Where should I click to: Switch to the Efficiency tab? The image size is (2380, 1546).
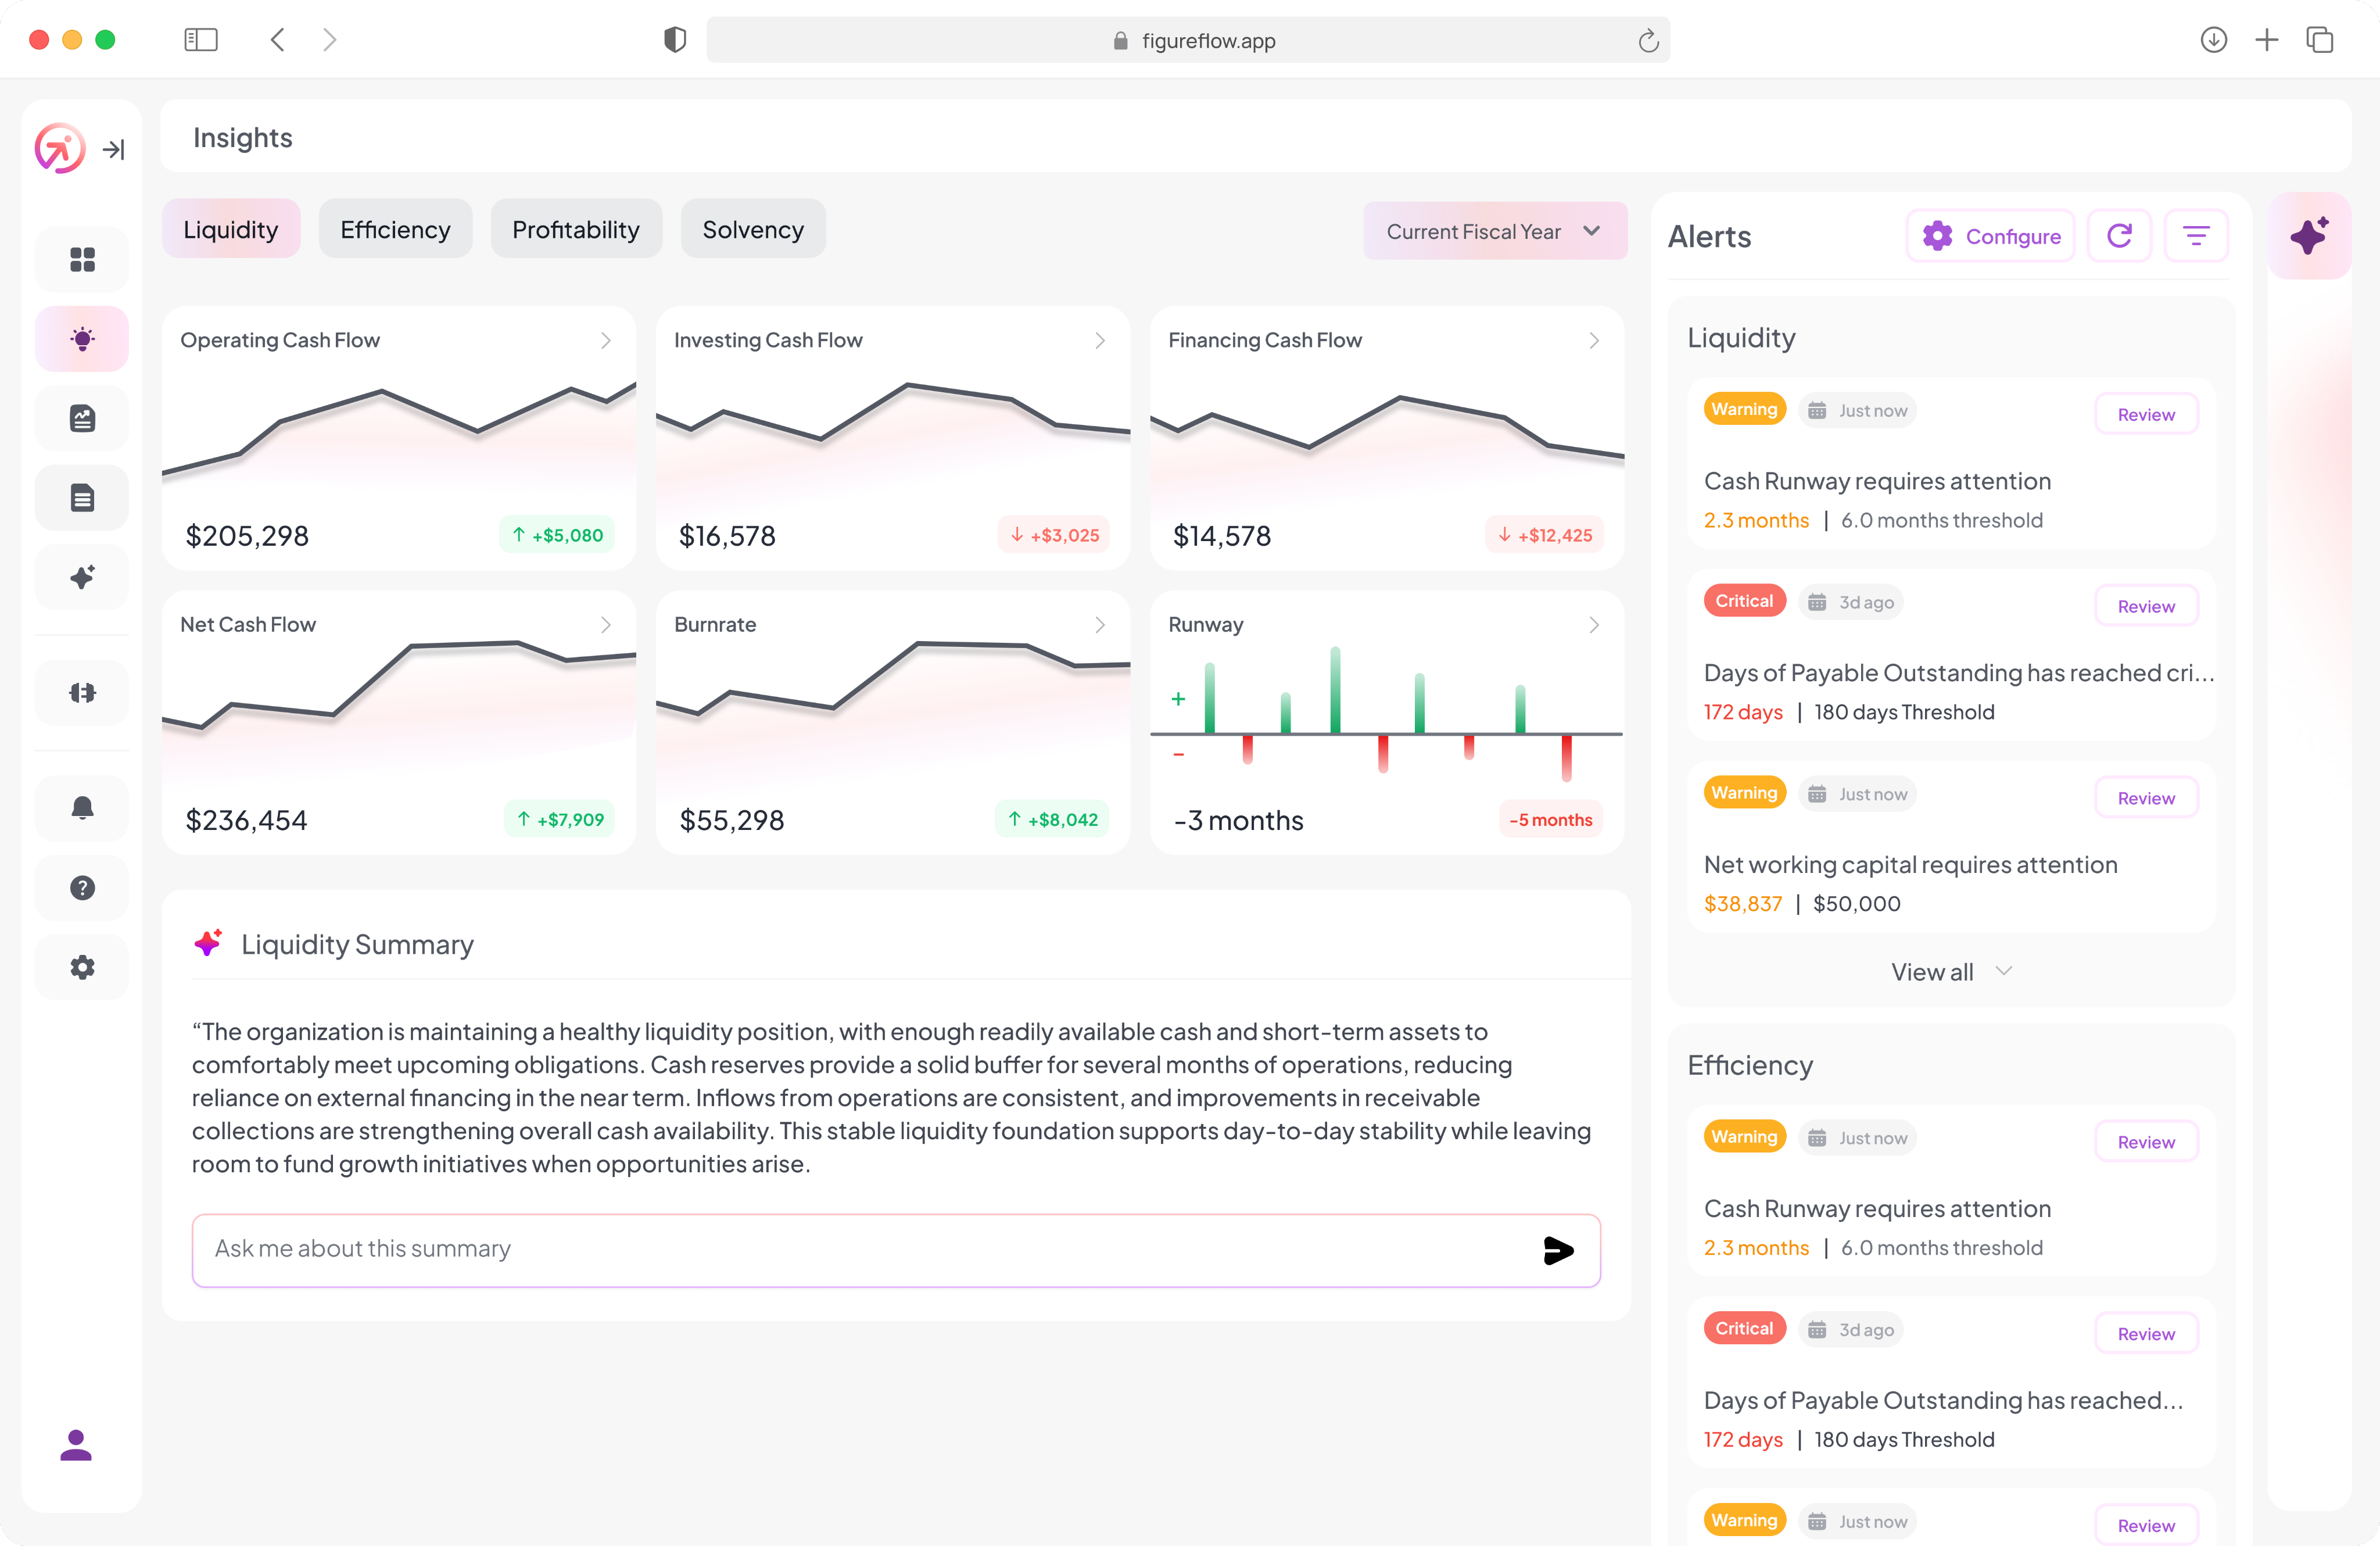point(395,230)
